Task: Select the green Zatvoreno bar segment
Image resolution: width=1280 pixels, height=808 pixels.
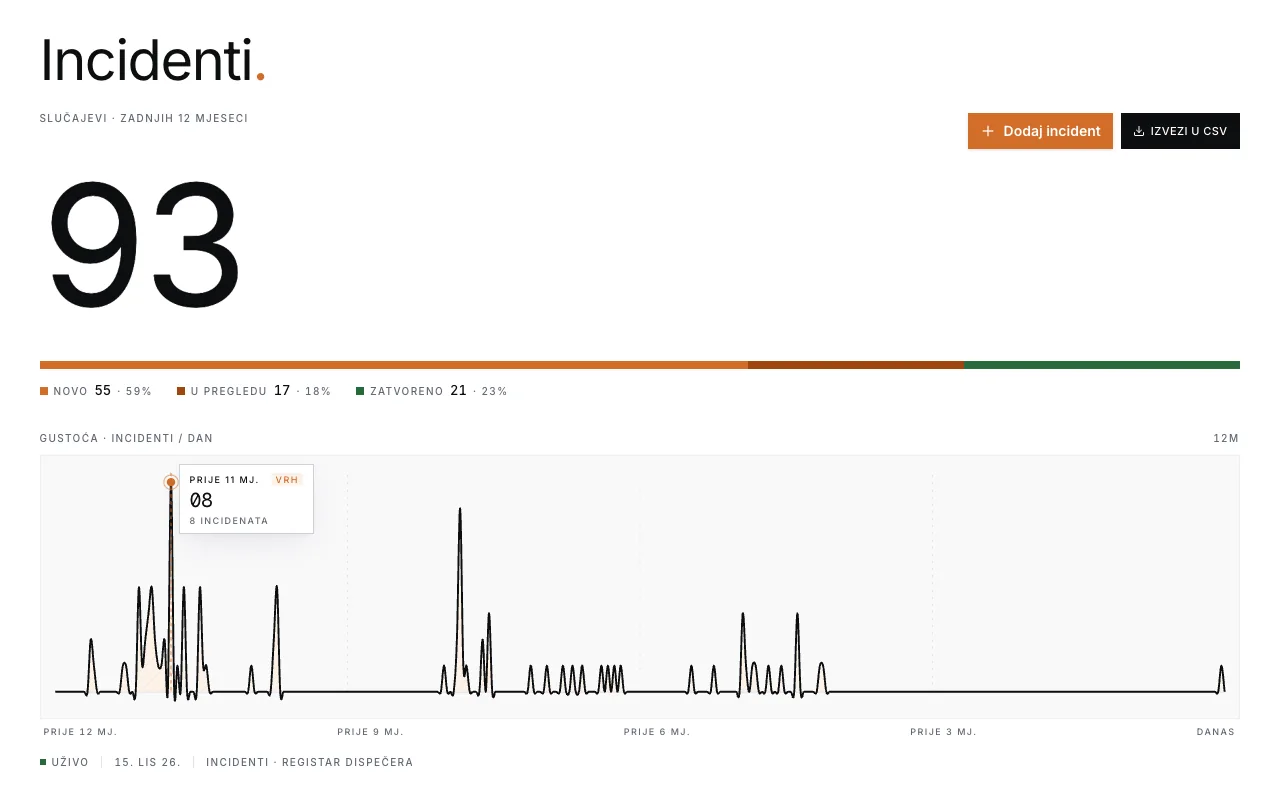Action: click(1102, 365)
